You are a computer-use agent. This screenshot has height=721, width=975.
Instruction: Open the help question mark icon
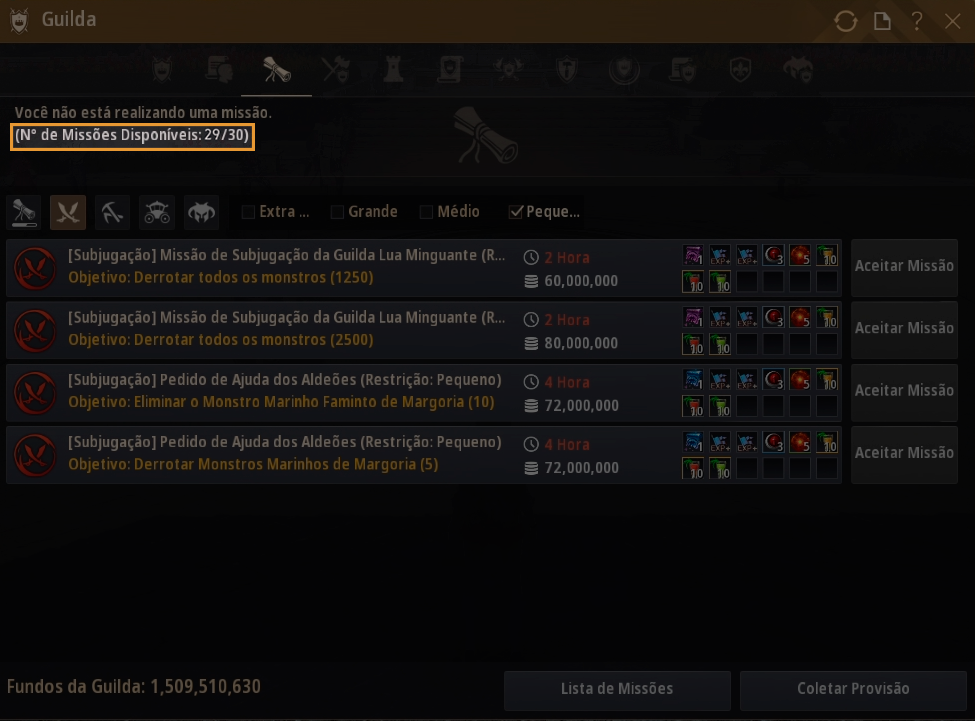[x=917, y=21]
